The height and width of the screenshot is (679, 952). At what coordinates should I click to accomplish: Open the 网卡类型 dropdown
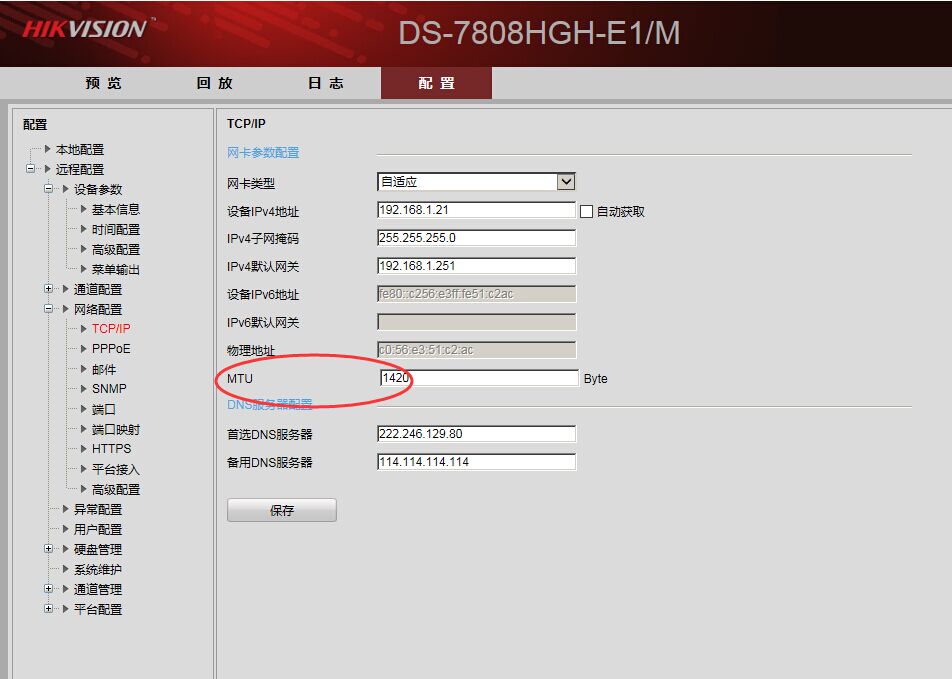(566, 182)
